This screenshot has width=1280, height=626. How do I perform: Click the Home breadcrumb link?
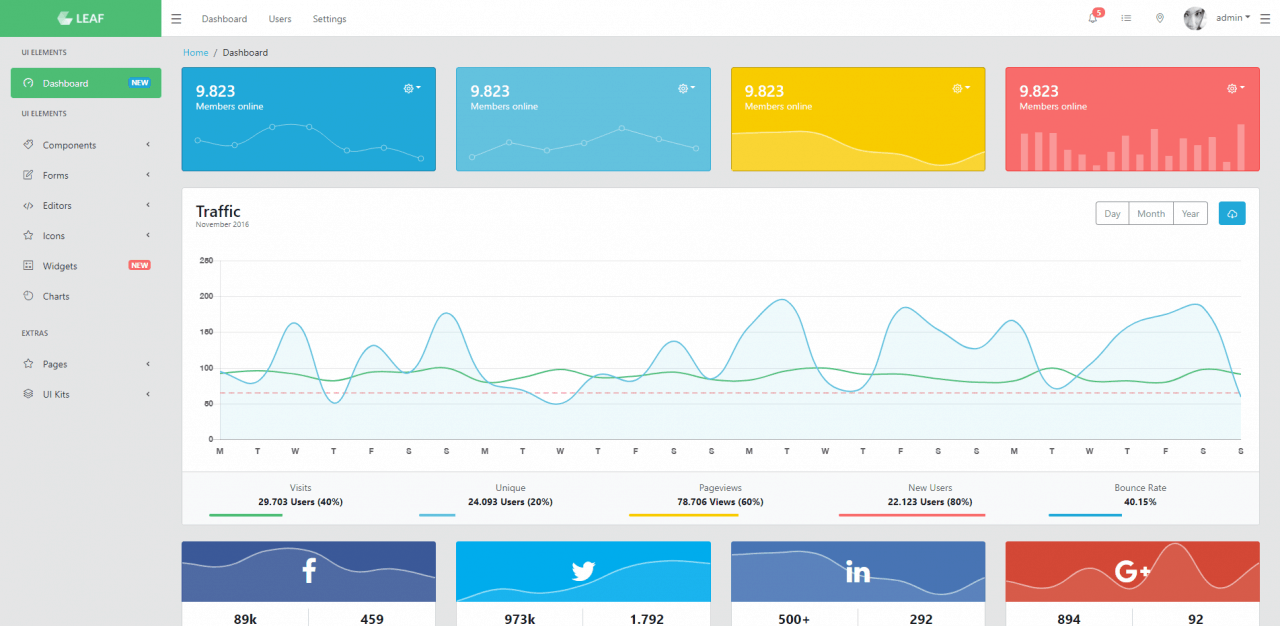(195, 52)
